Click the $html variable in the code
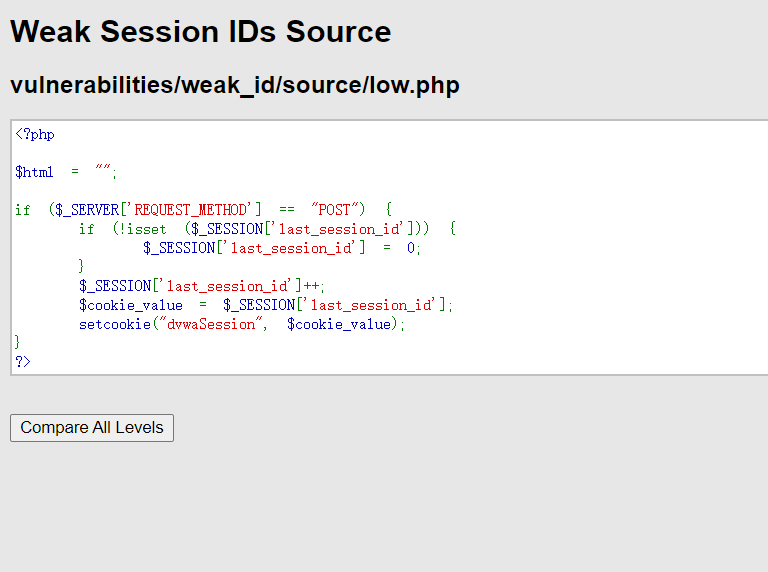768x572 pixels. [x=35, y=172]
